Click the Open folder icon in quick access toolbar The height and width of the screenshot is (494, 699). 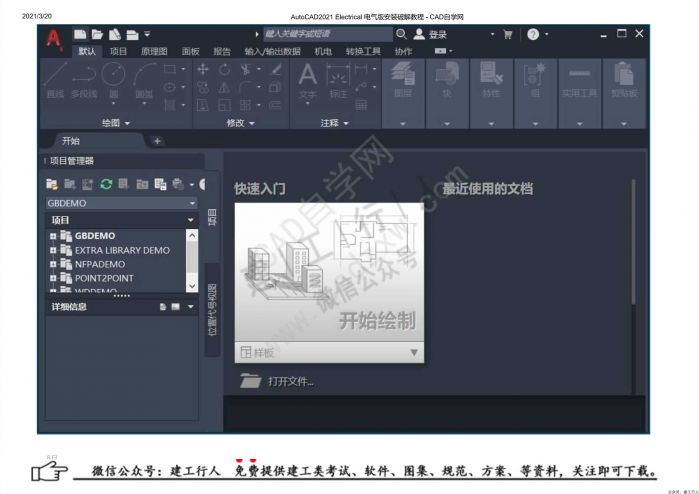click(97, 34)
